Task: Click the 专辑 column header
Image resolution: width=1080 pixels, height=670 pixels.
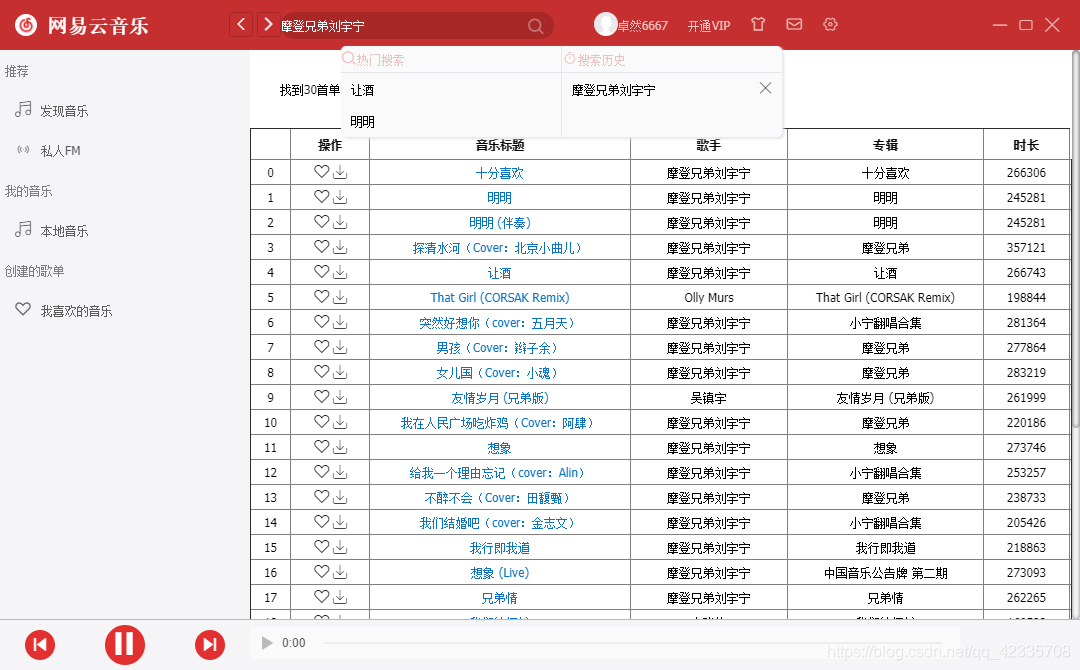Action: tap(885, 145)
